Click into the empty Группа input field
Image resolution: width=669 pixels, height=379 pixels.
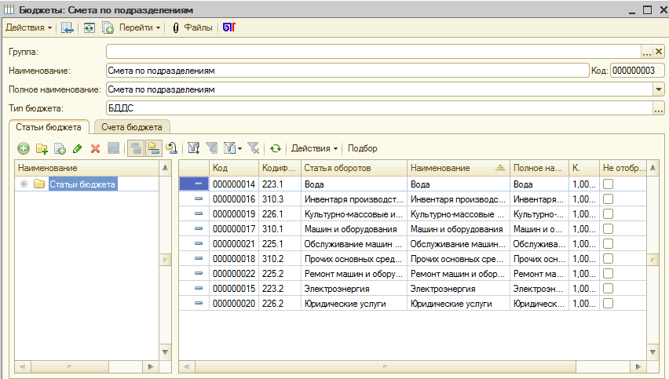374,52
